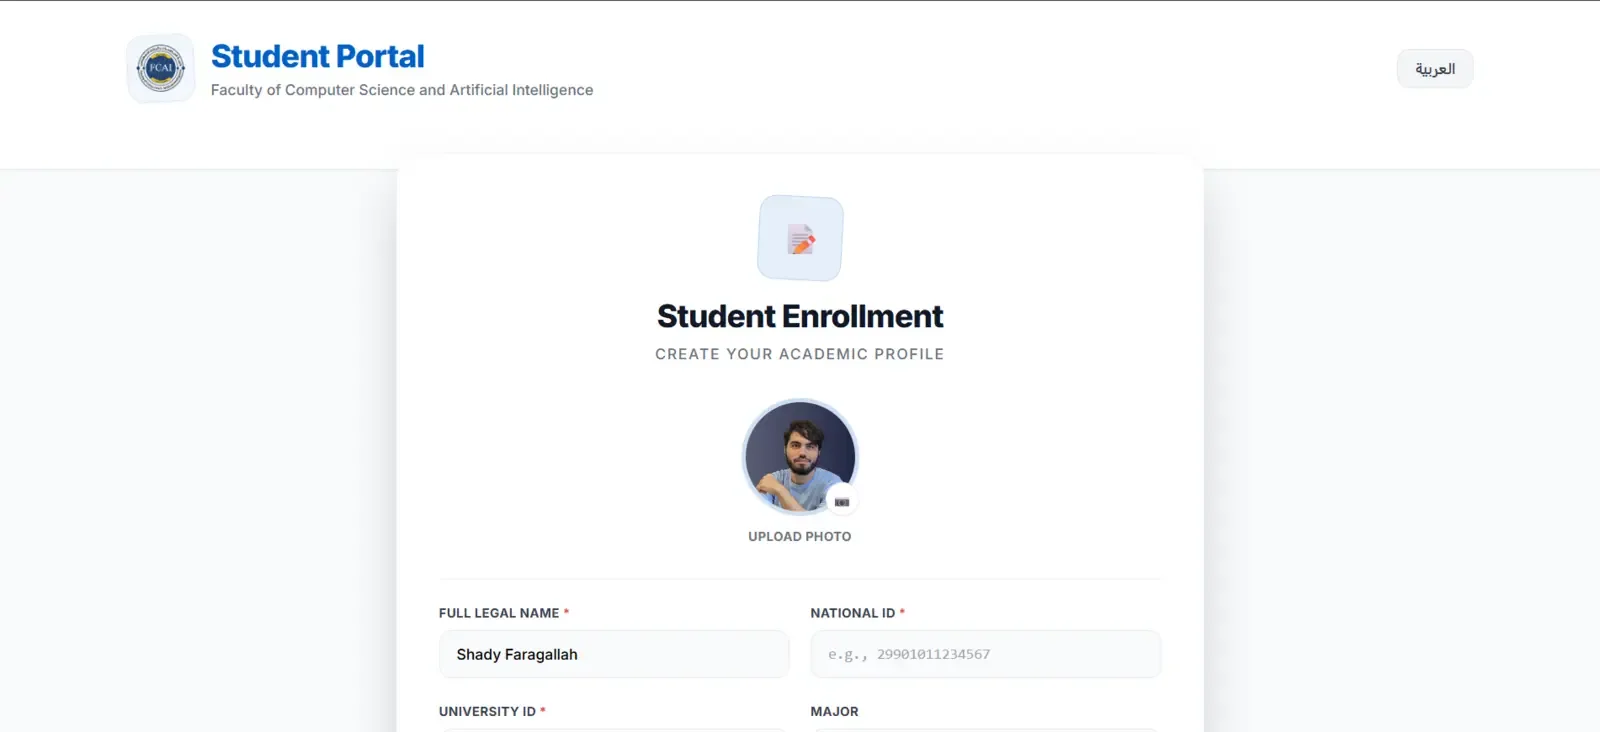The image size is (1600, 732).
Task: Click the FULL LEGAL NAME field label
Action: pyautogui.click(x=499, y=613)
